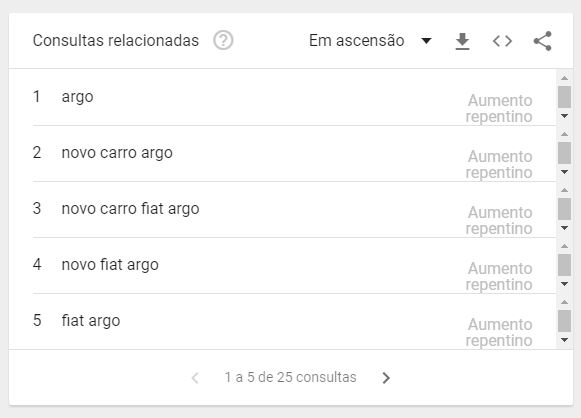The width and height of the screenshot is (581, 418).
Task: Click scroll up arrow in row 1
Action: point(564,78)
